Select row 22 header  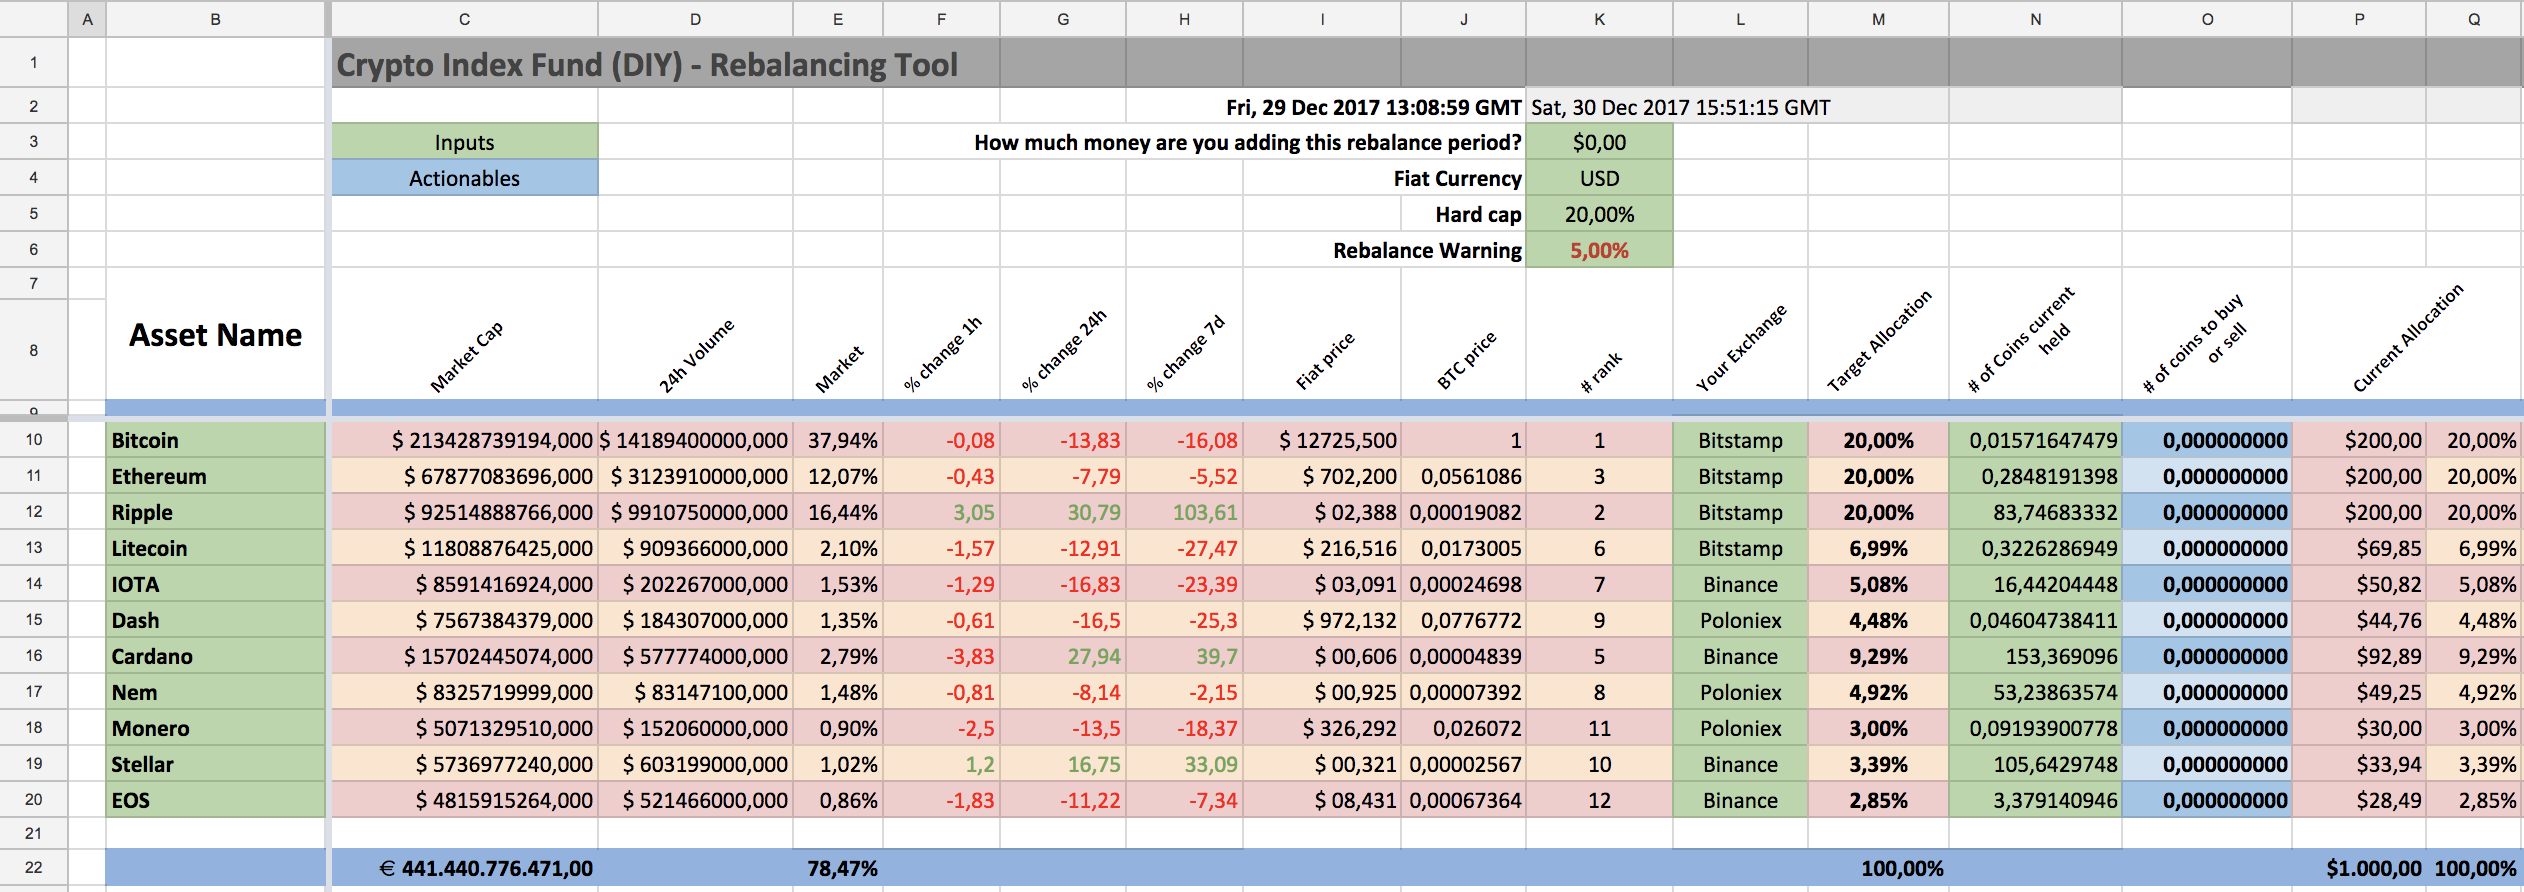click(34, 867)
